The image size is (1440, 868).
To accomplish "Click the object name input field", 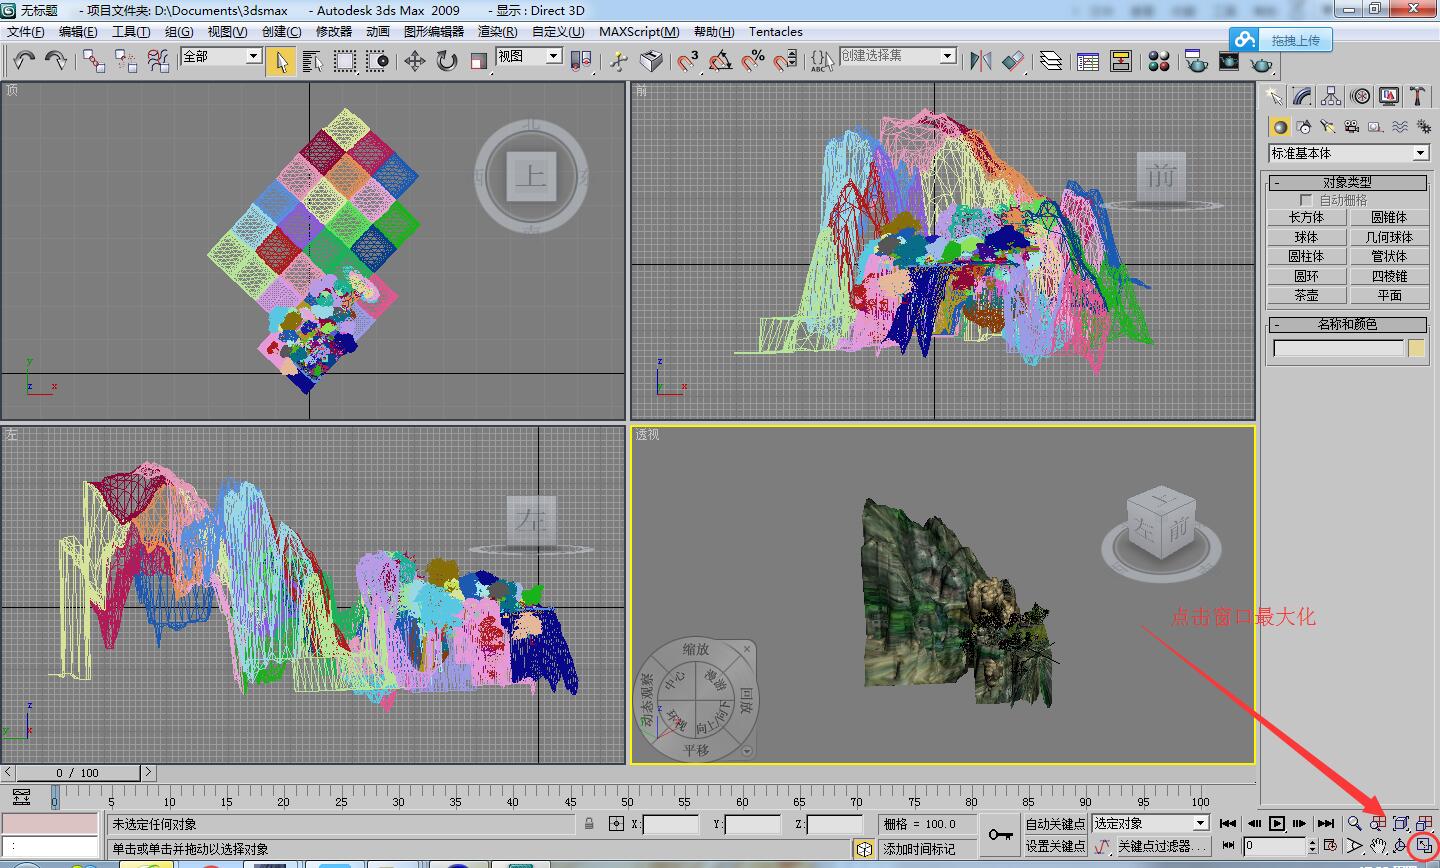I will pos(1338,348).
